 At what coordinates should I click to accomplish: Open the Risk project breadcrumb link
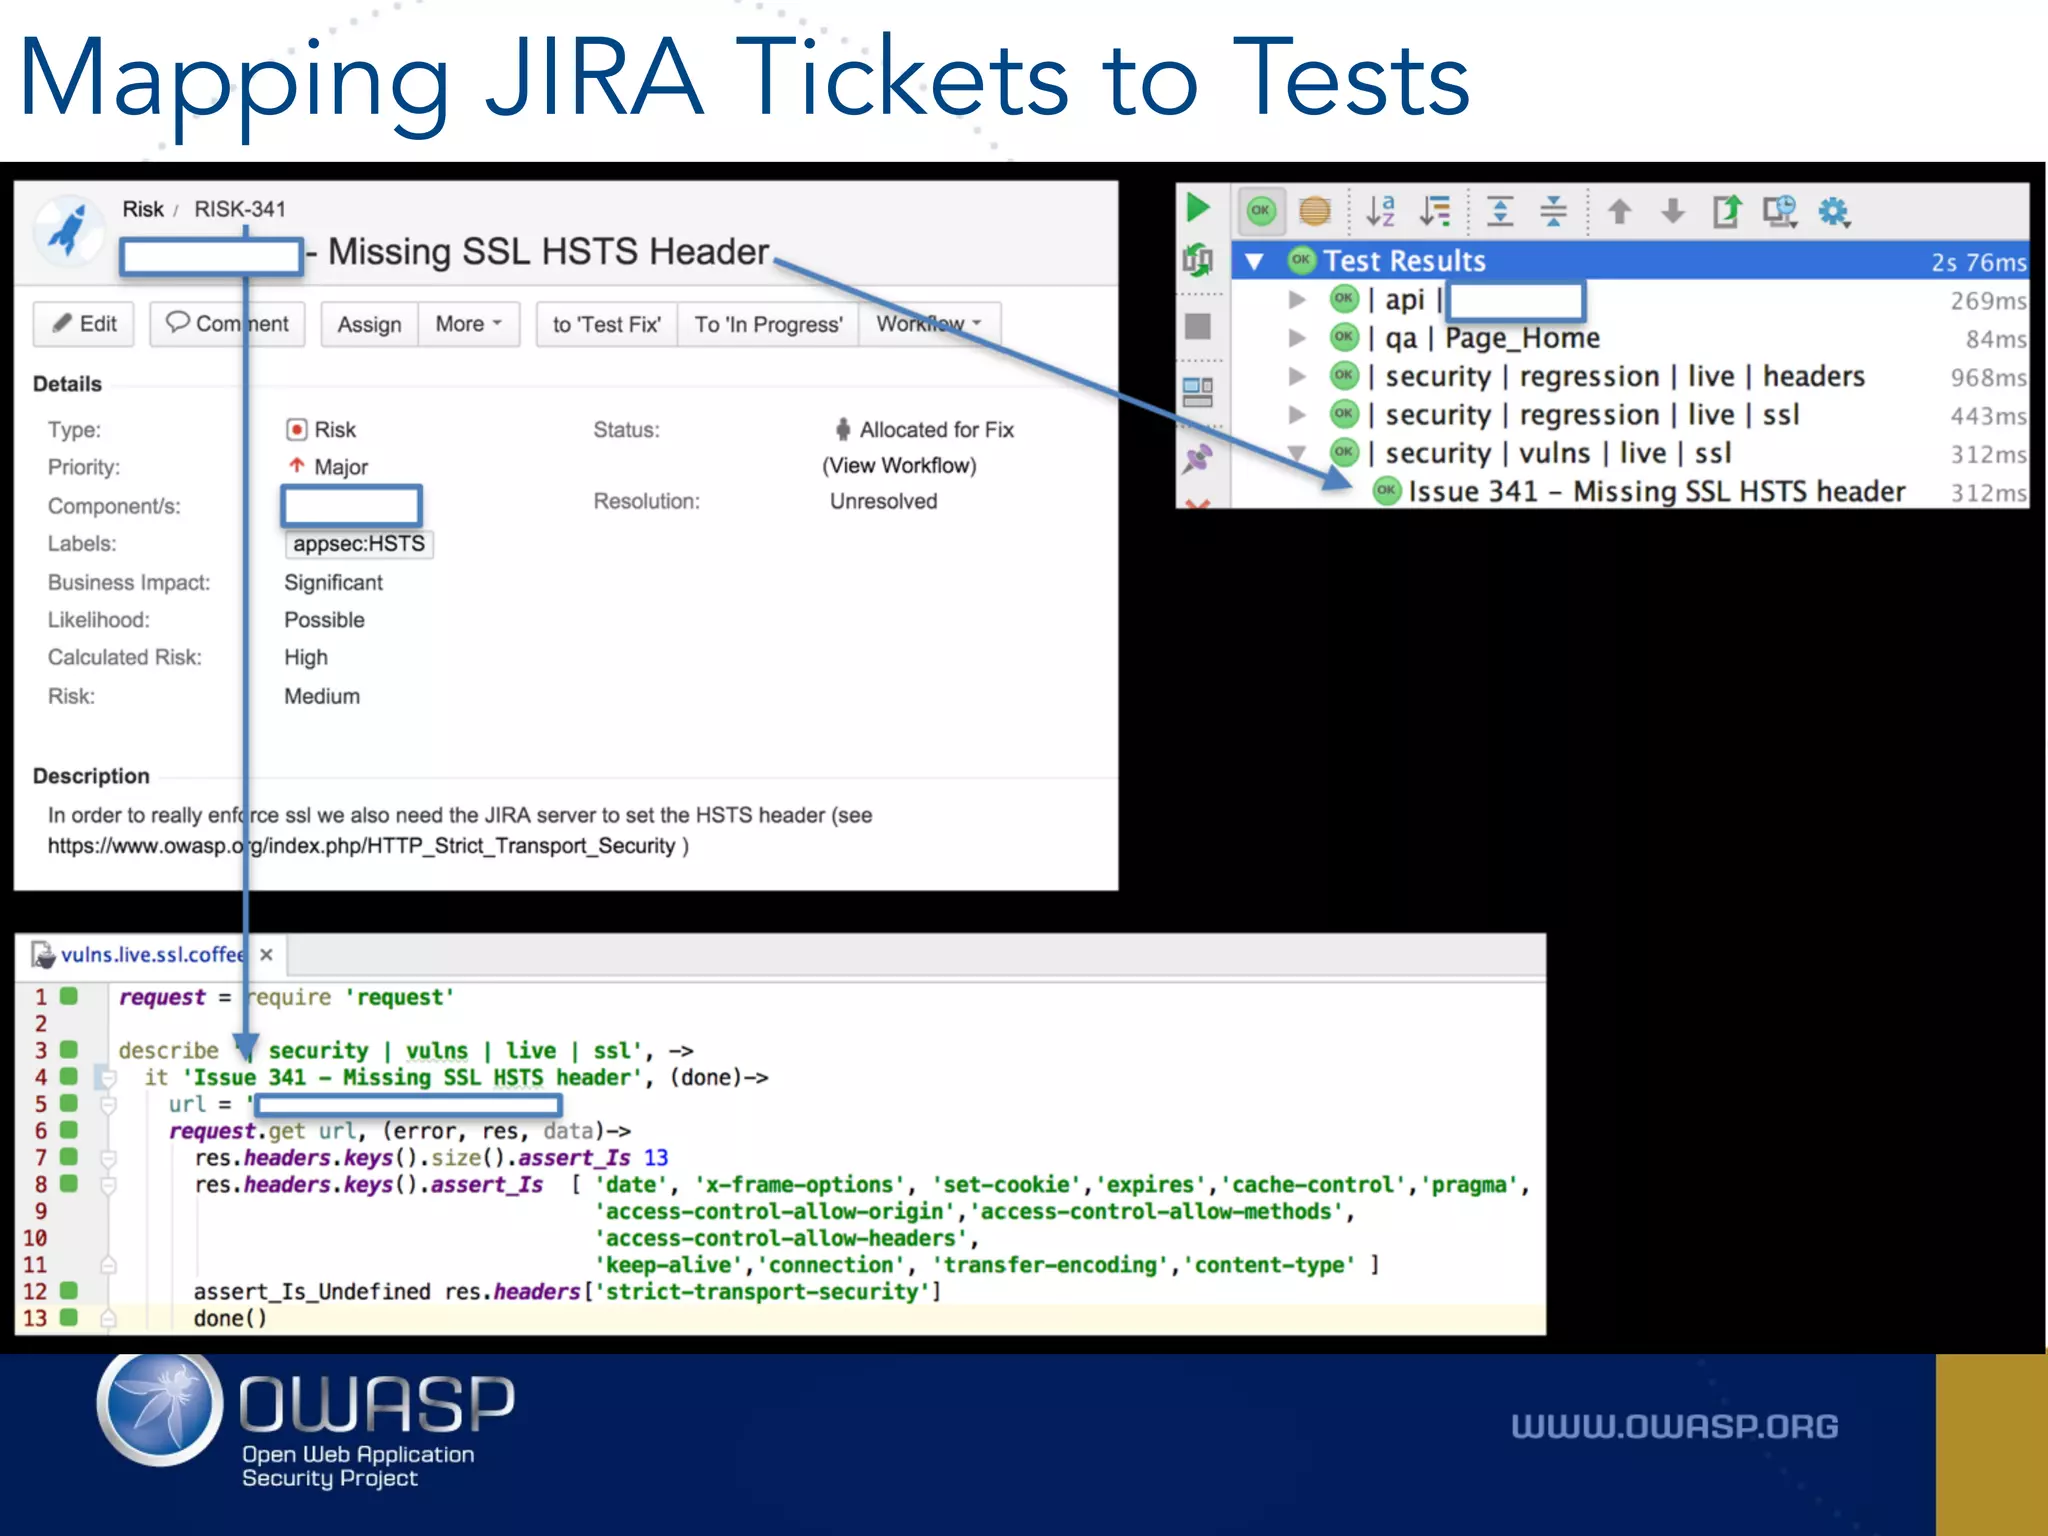pyautogui.click(x=143, y=209)
